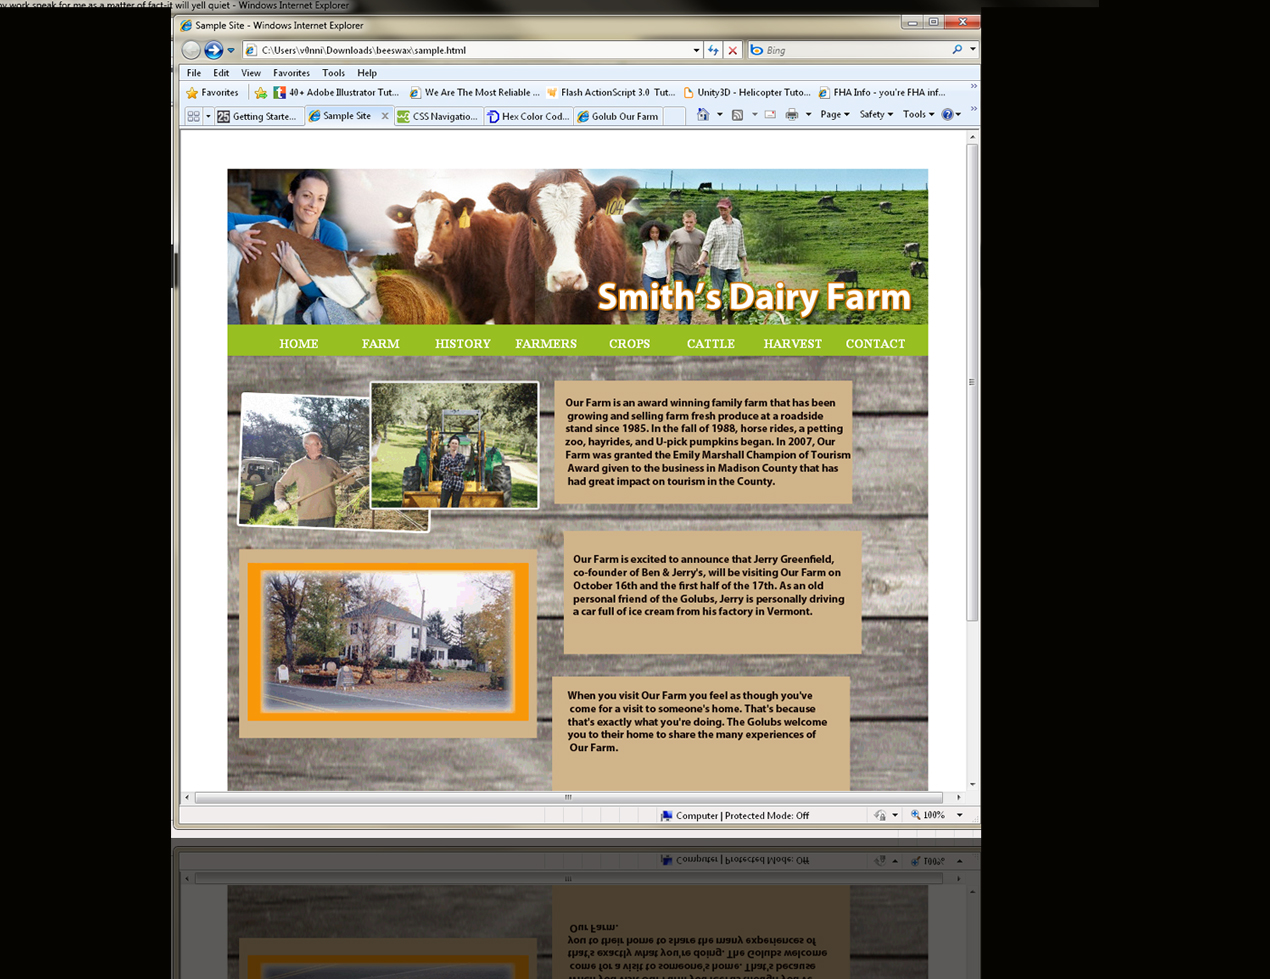Image resolution: width=1270 pixels, height=979 pixels.
Task: Switch to the Getting Started tab
Action: [257, 116]
